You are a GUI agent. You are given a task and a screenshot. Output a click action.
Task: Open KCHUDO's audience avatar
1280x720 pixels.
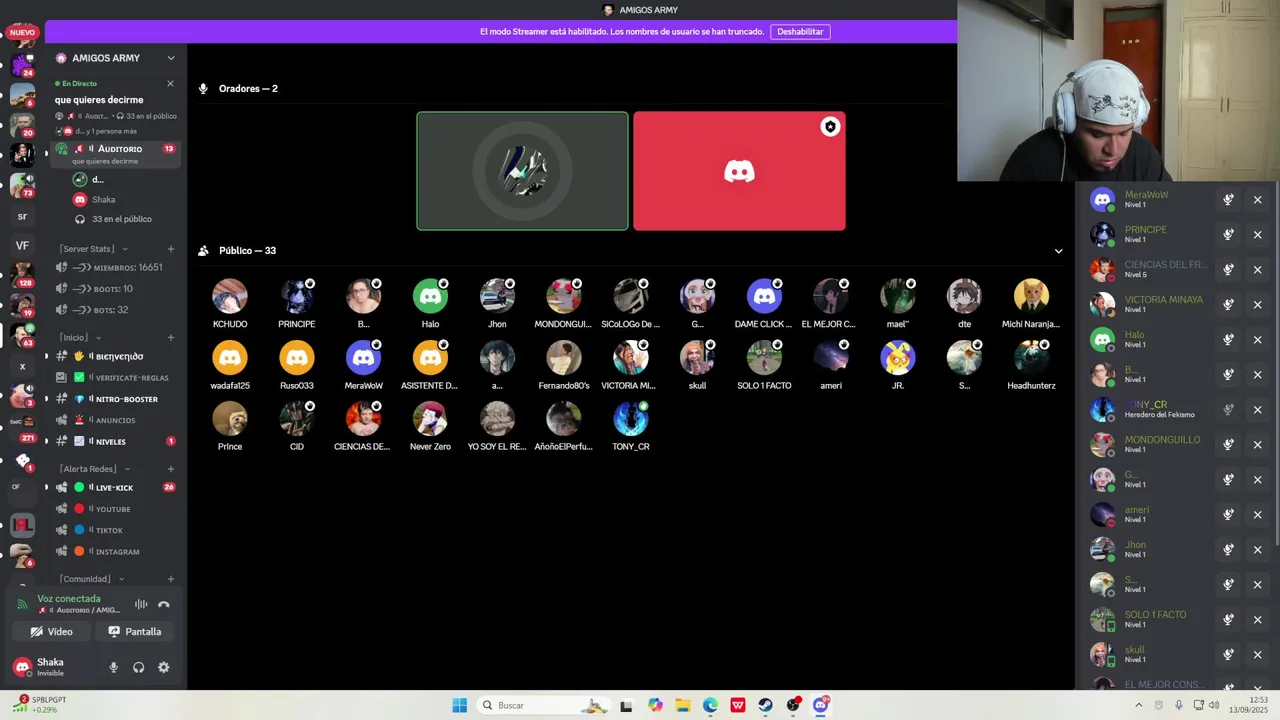coord(230,296)
